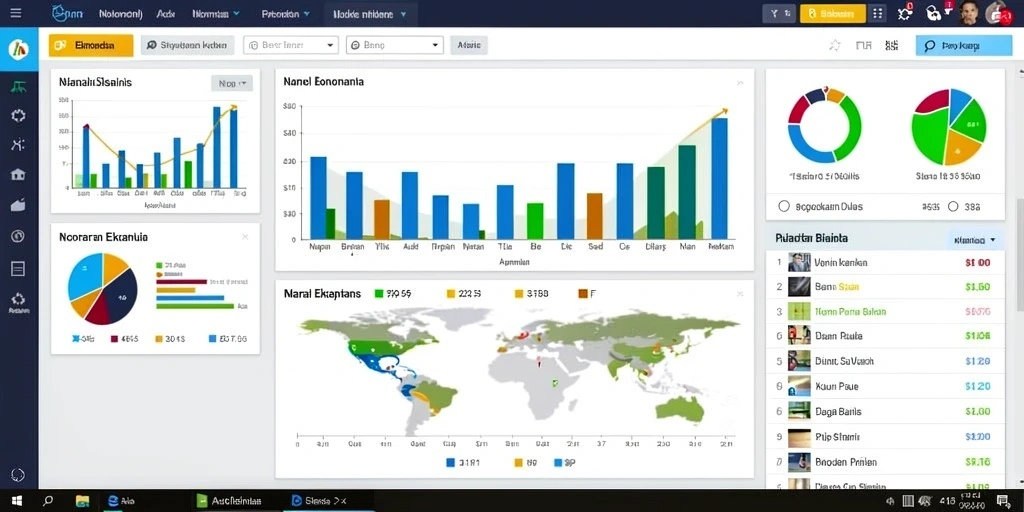Expand dropdown in Puladtan Blaiota panel header
Image resolution: width=1024 pixels, height=512 pixels.
point(974,240)
